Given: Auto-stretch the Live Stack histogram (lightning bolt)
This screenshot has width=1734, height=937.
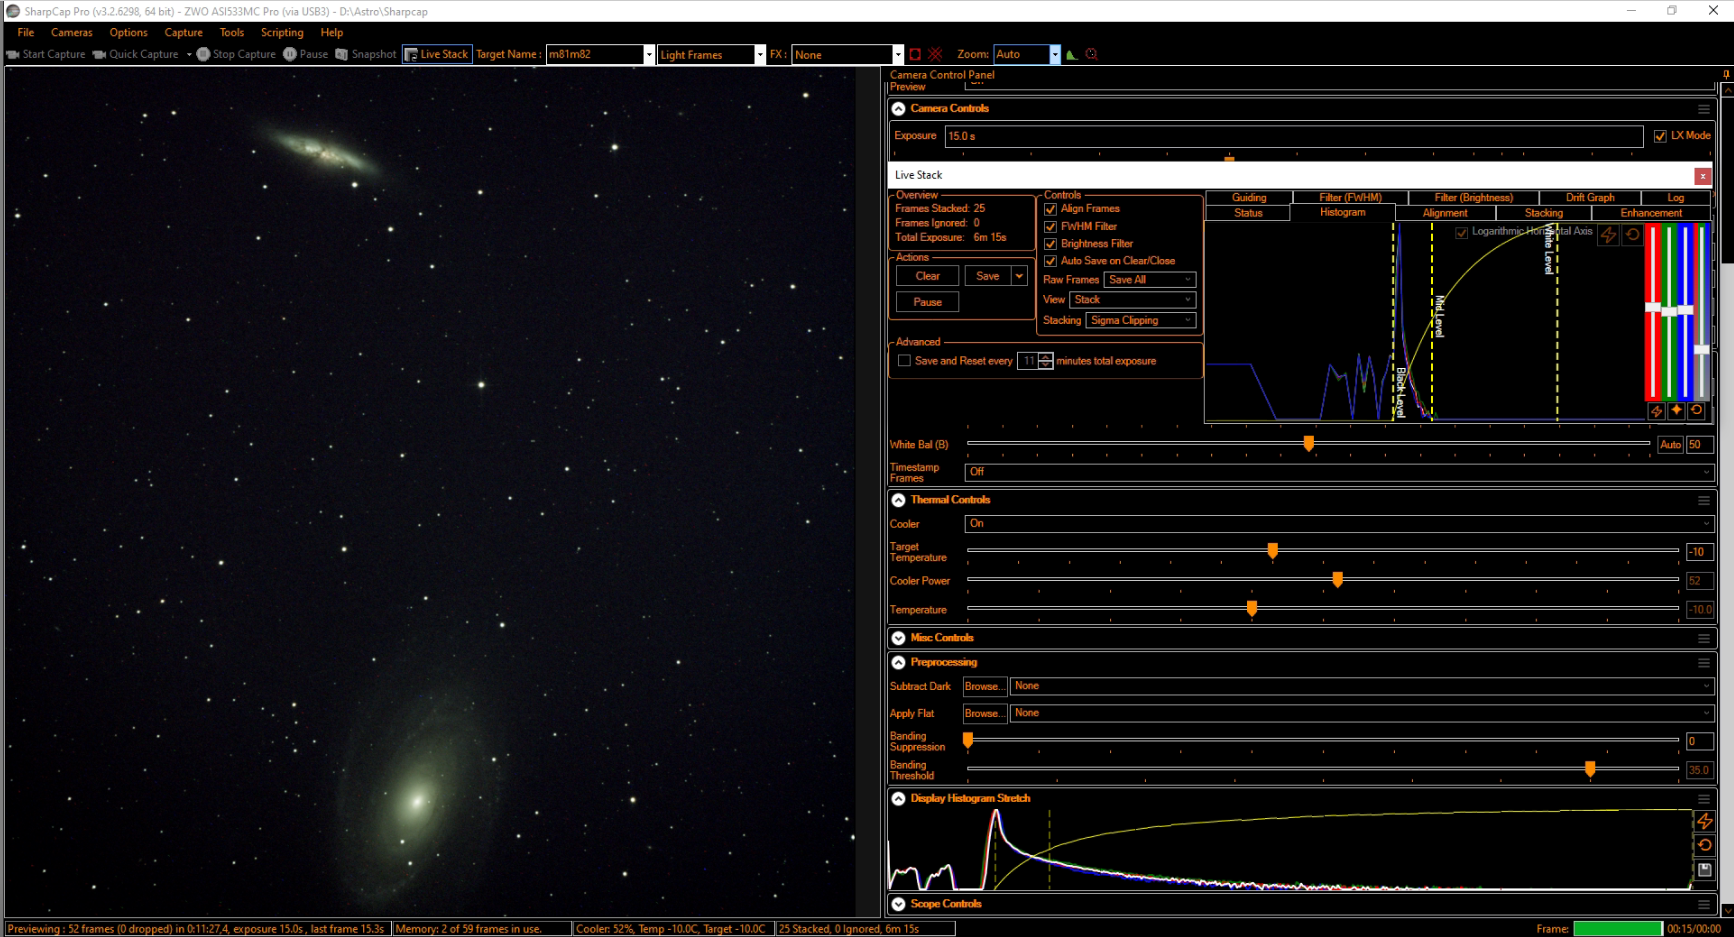Looking at the screenshot, I should pos(1608,234).
